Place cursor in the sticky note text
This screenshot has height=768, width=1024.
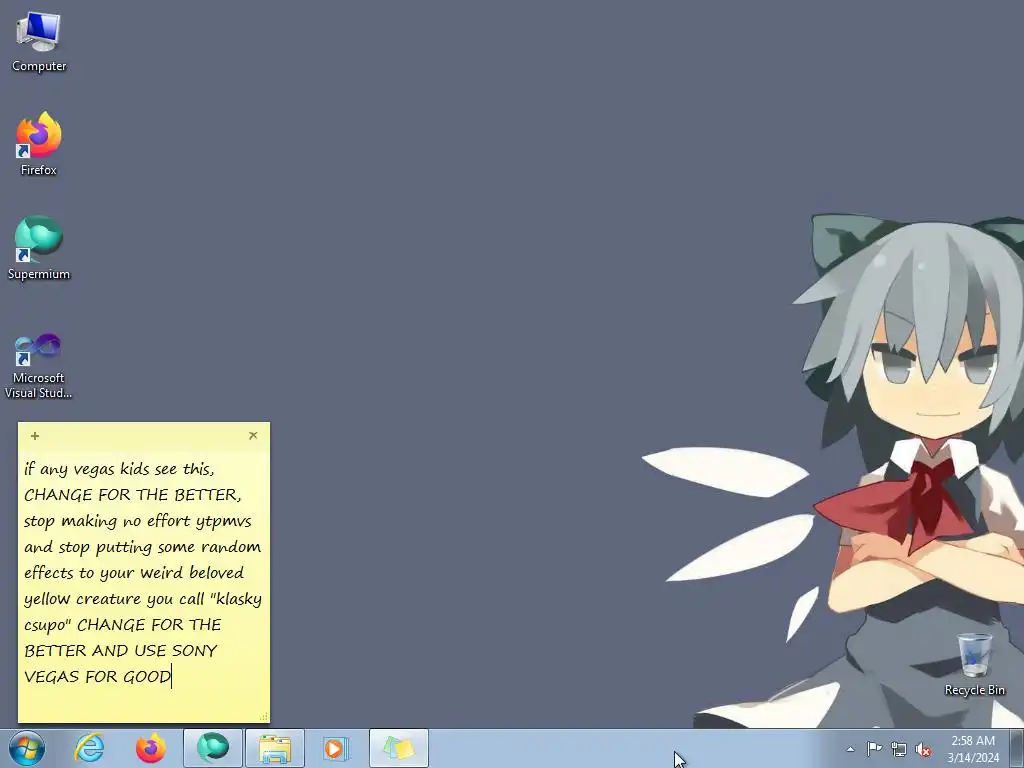(143, 573)
